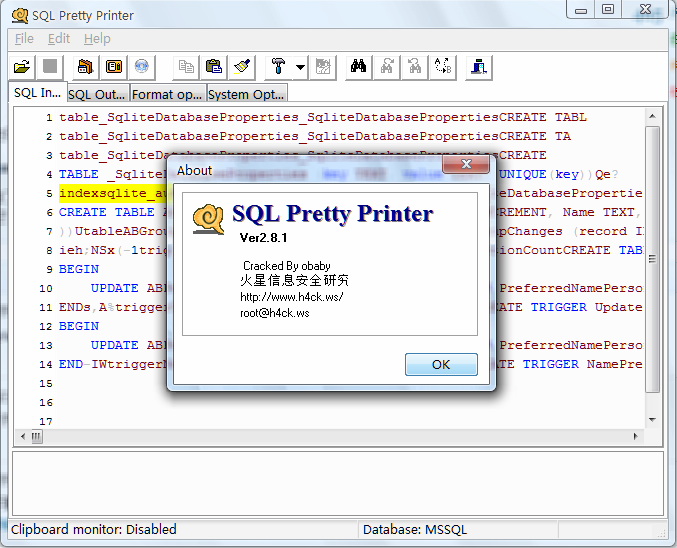Open the Edit menu
677x548 pixels.
[x=59, y=39]
